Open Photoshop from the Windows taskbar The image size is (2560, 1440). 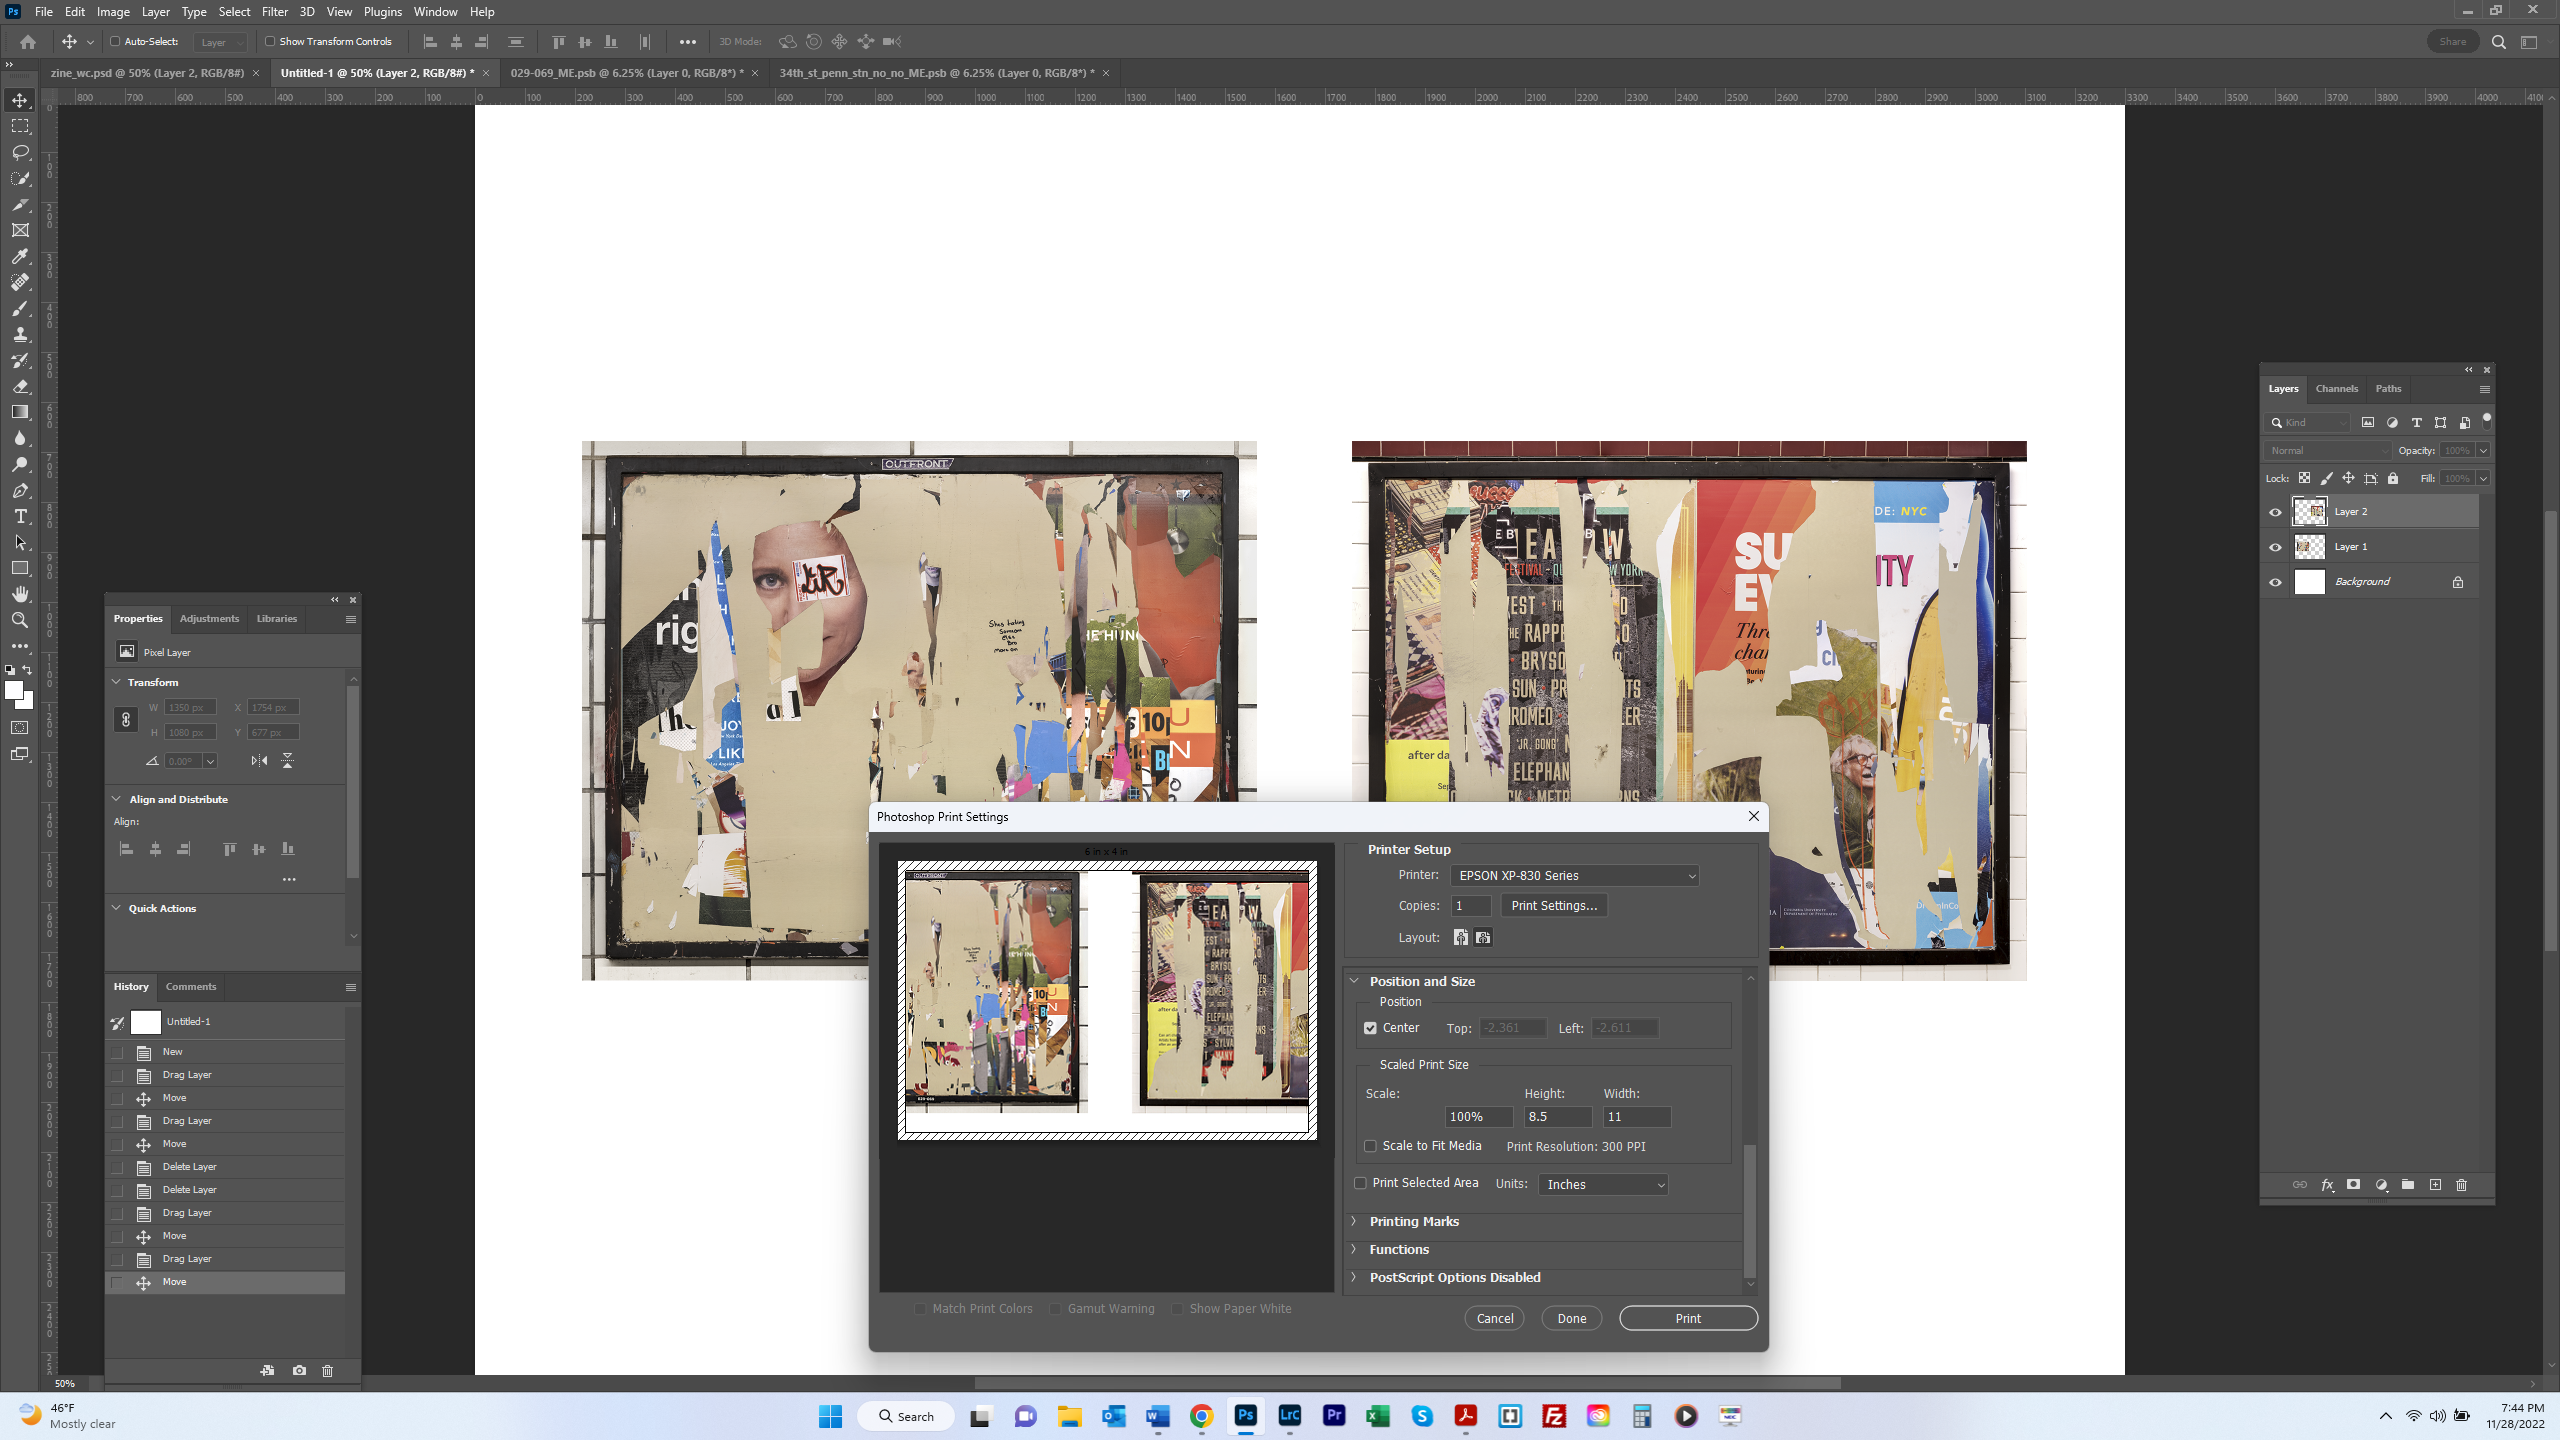1245,1415
